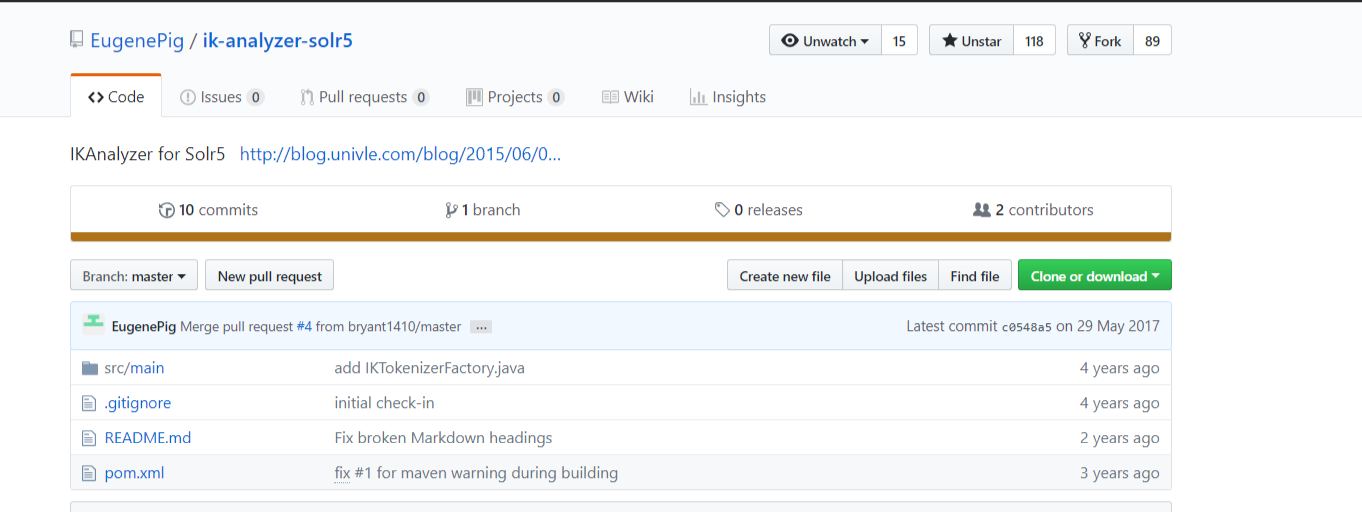
Task: Click Find file button
Action: point(975,276)
